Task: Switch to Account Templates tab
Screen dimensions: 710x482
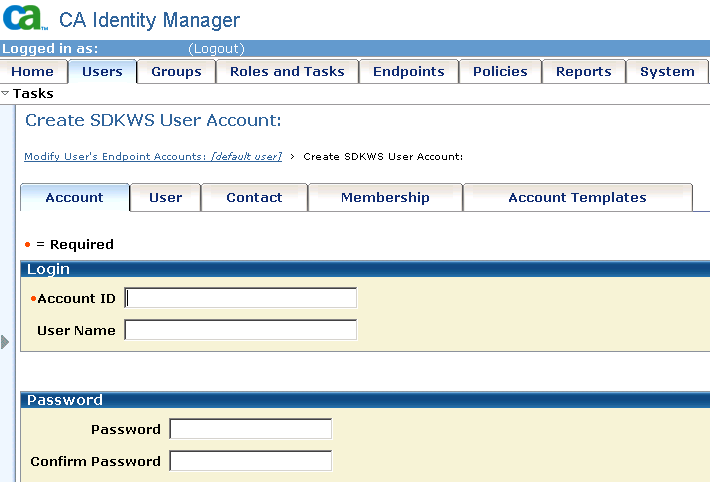Action: (578, 198)
